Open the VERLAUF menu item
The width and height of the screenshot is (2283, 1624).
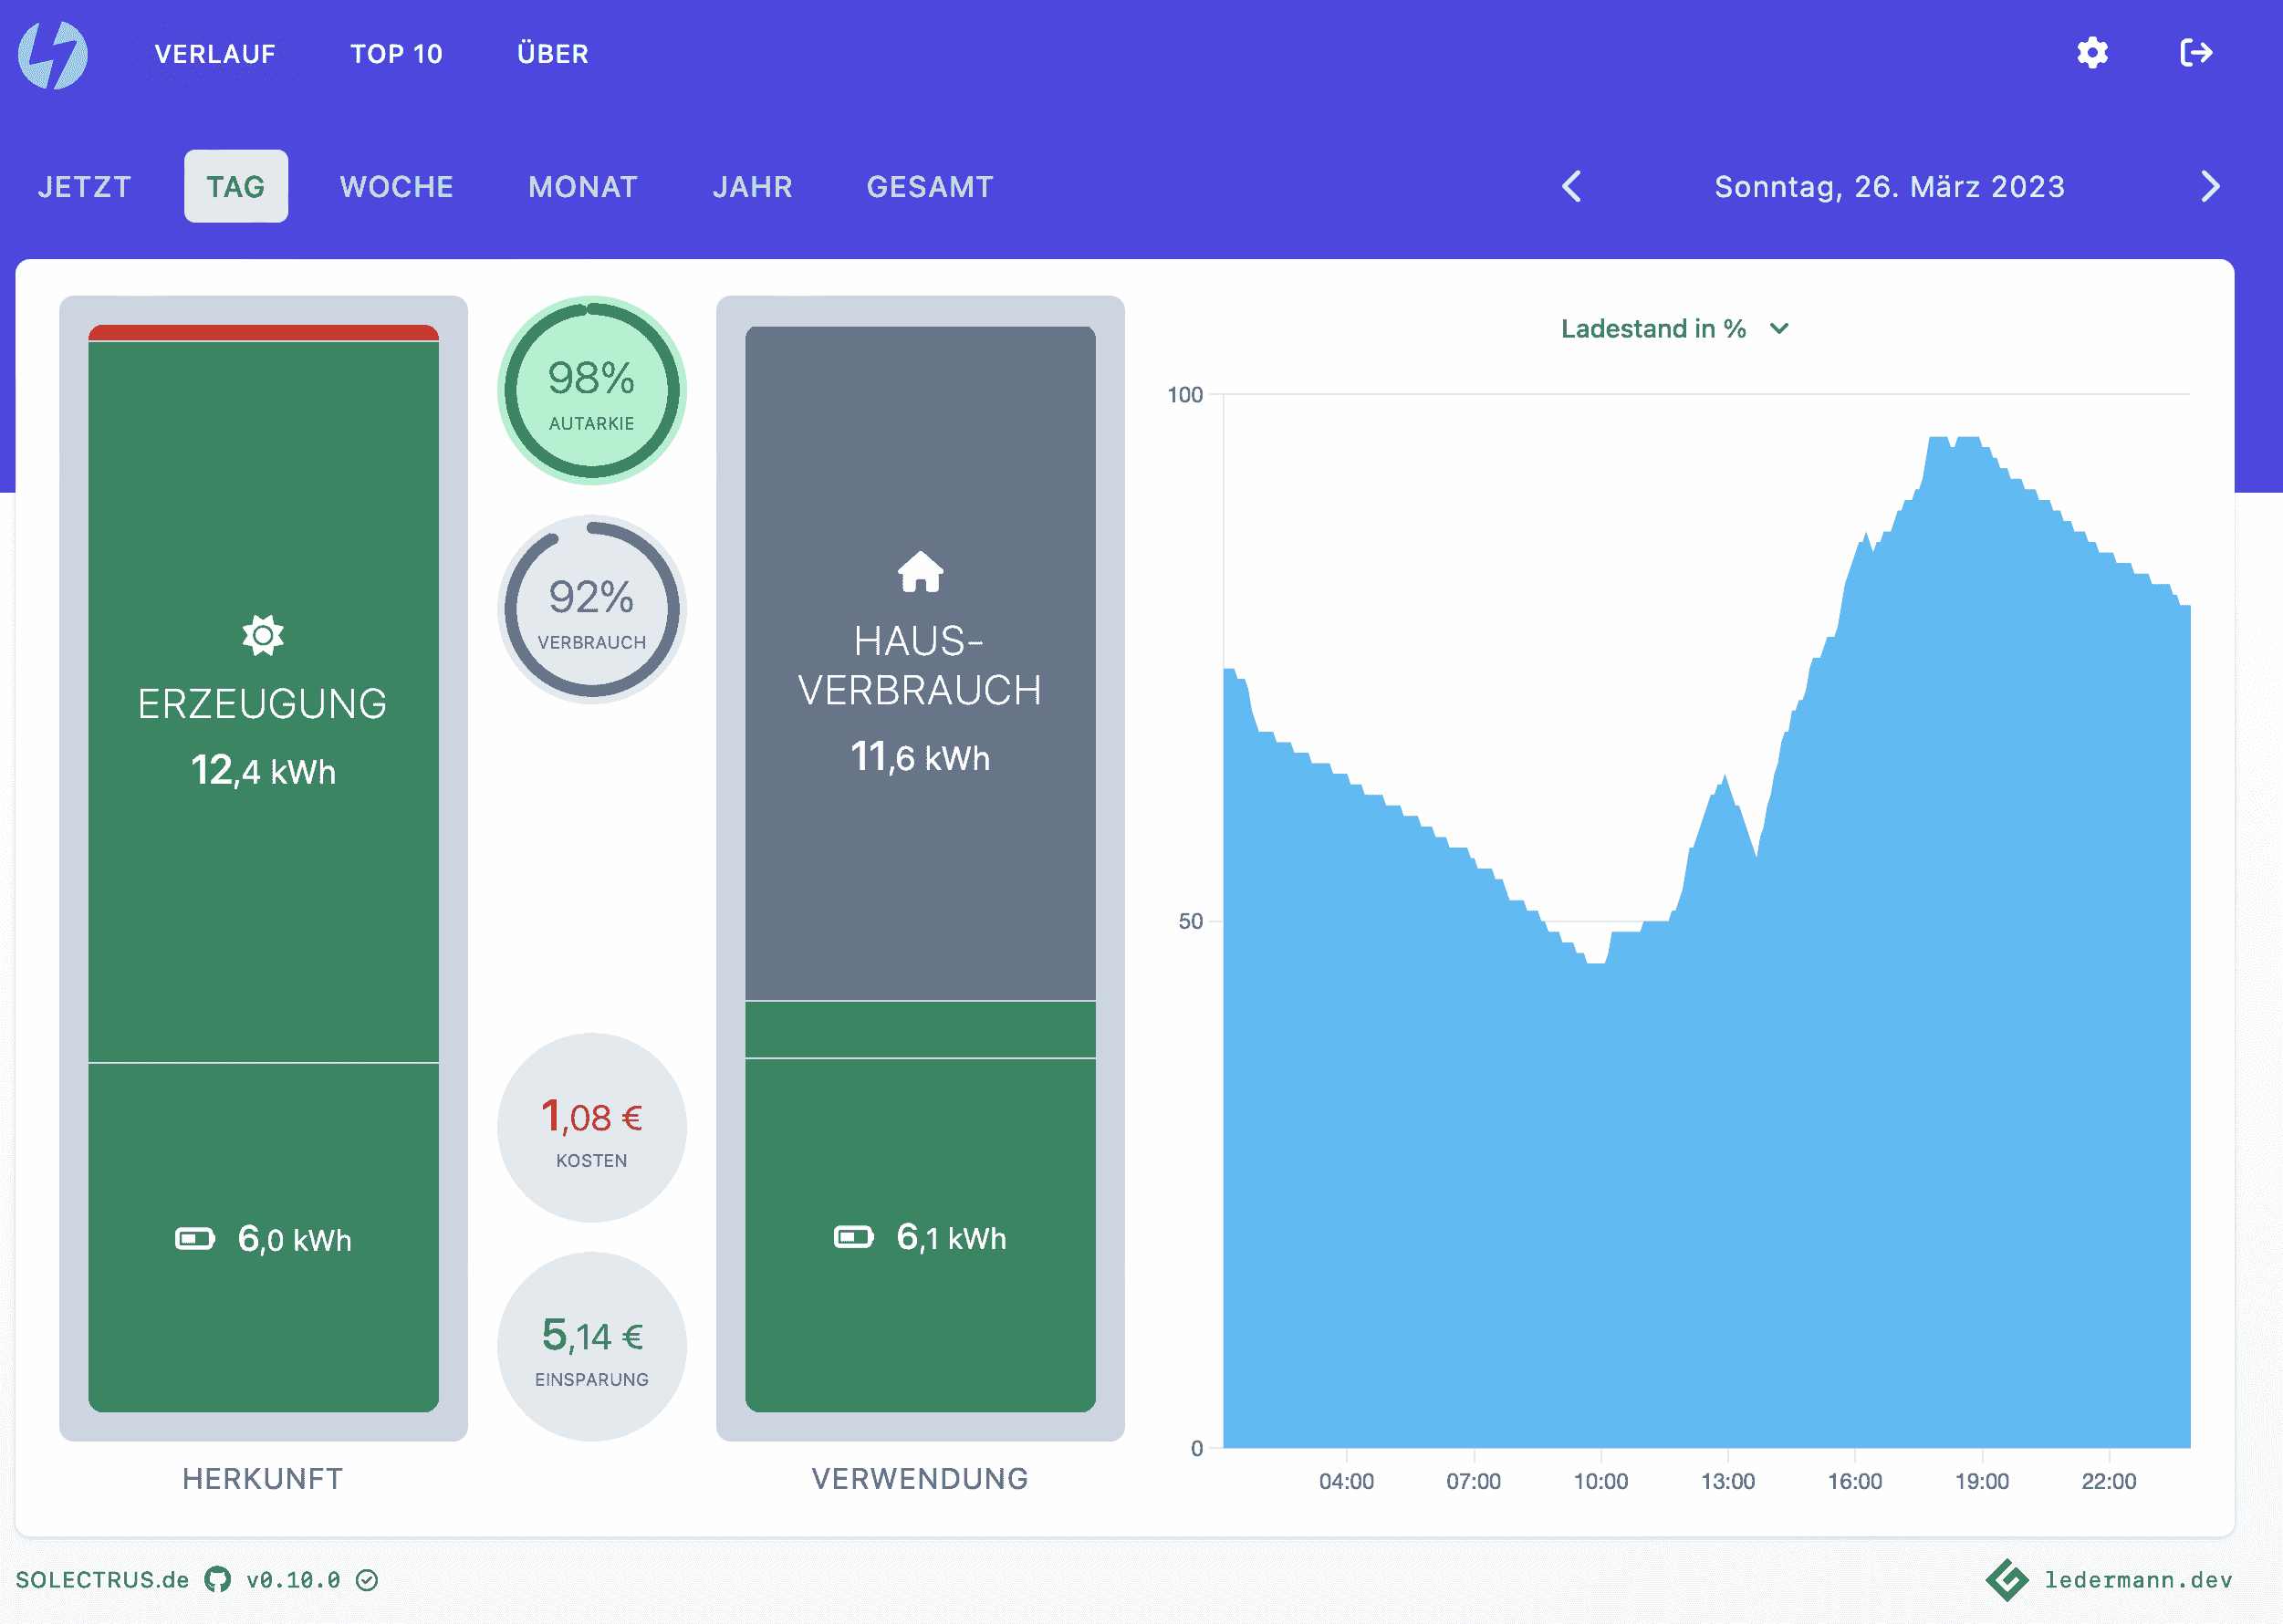[x=215, y=54]
